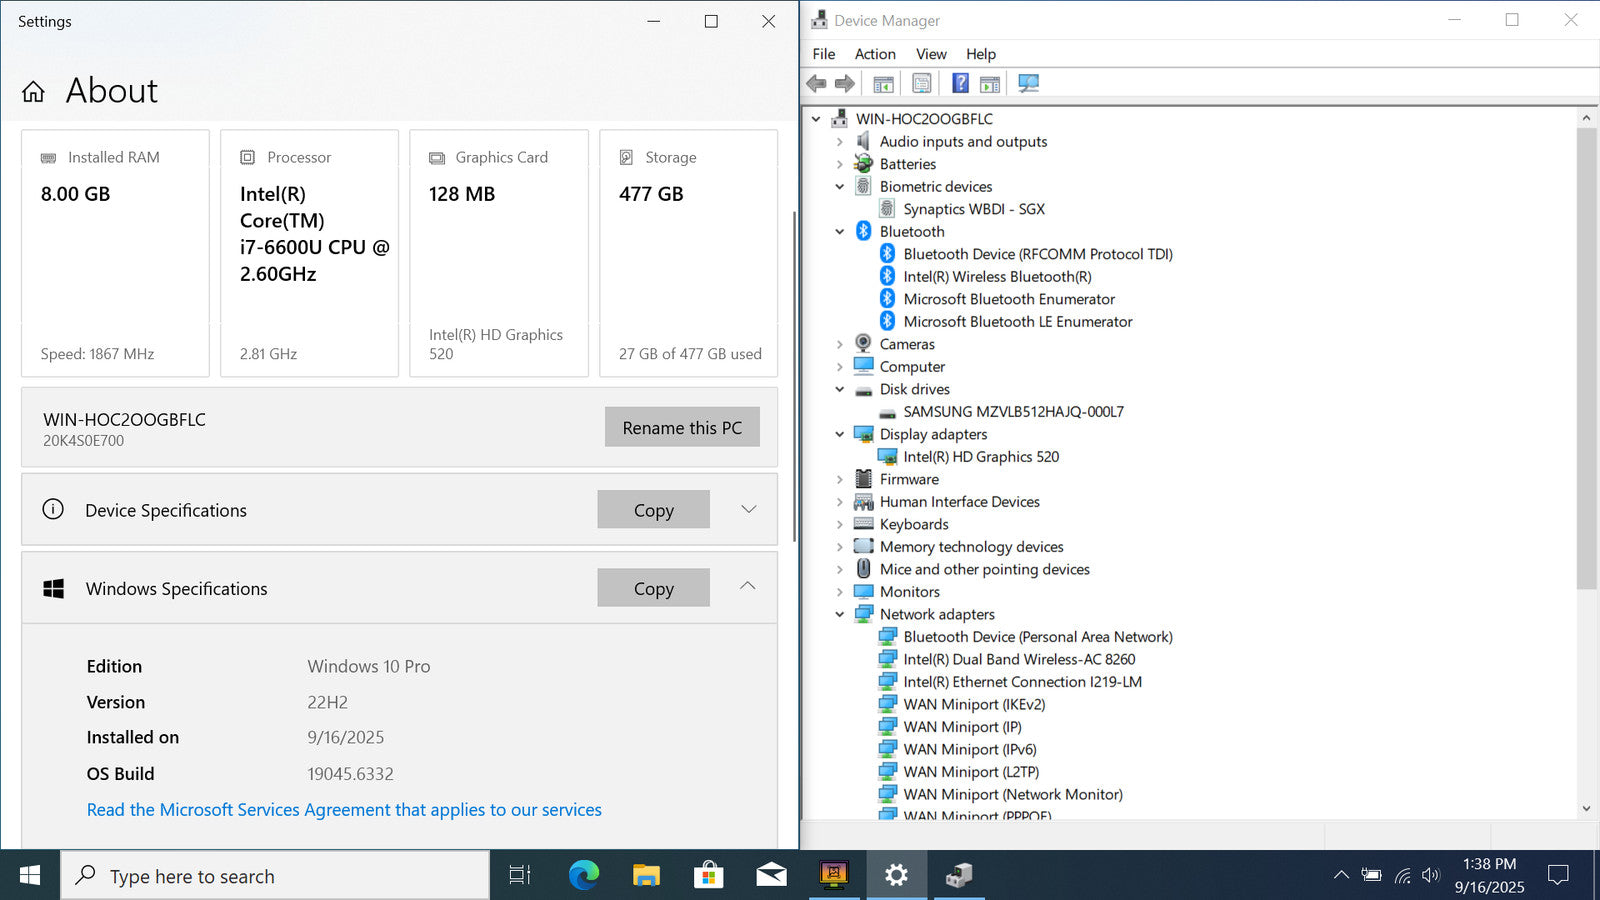Collapse the Bluetooth device category
This screenshot has height=900, width=1600.
coord(840,232)
